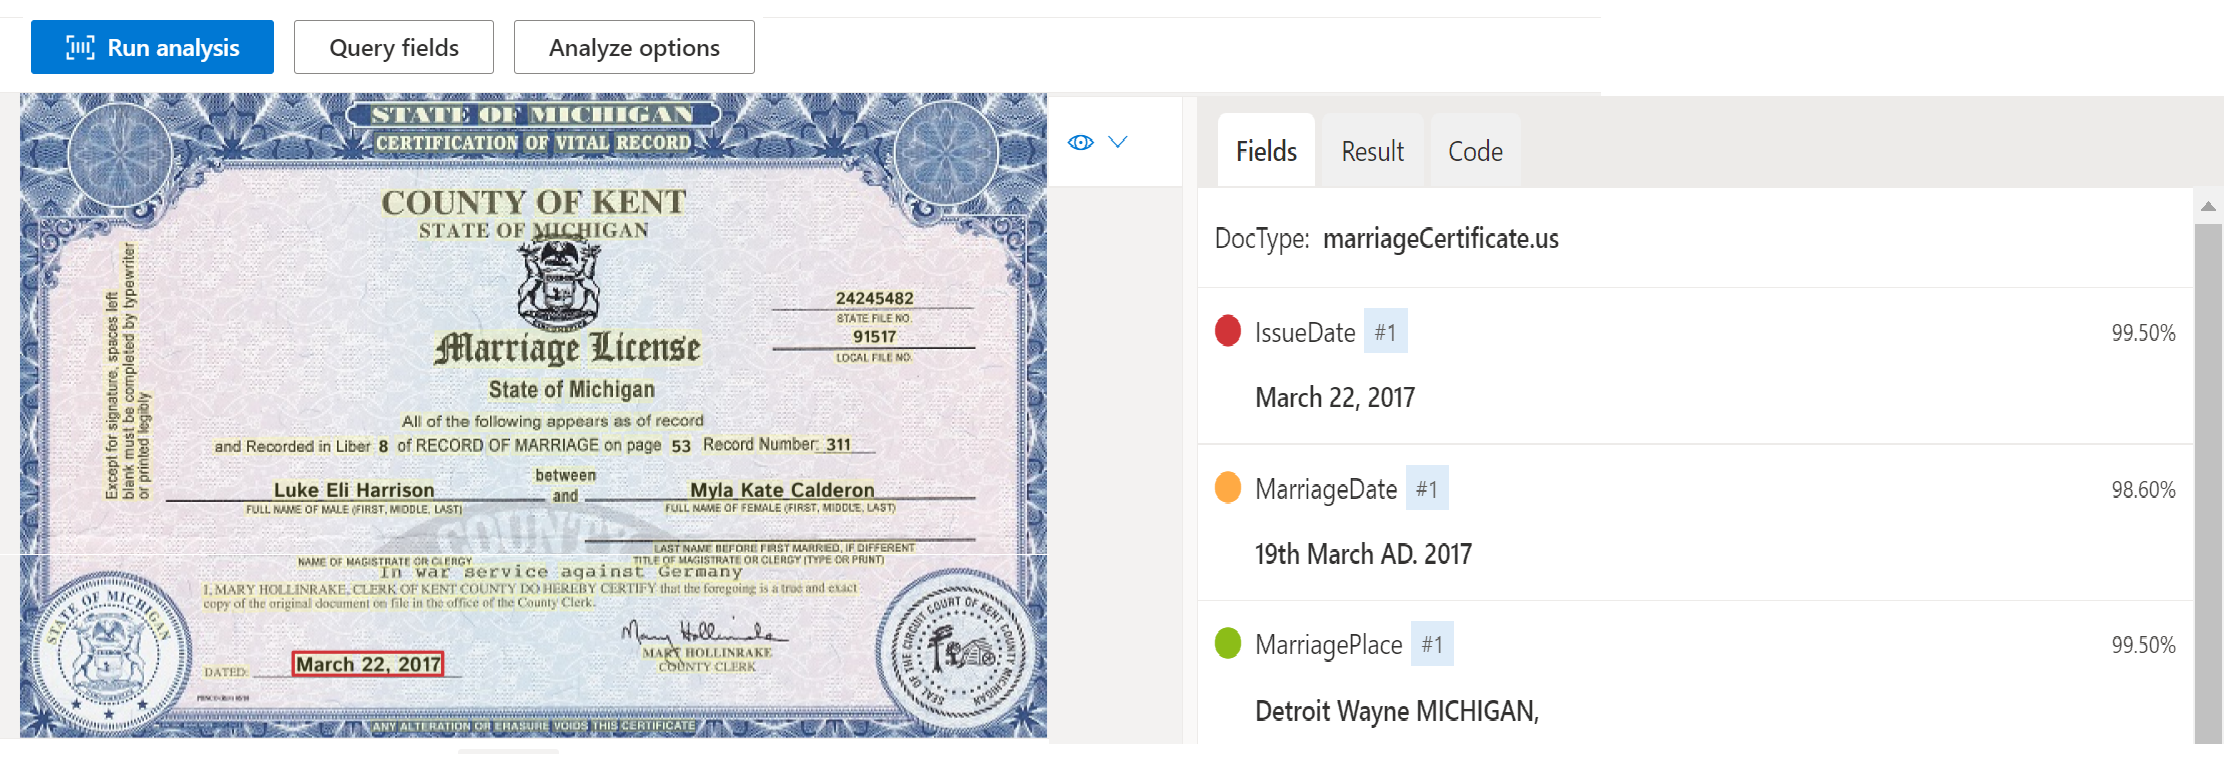Switch to the Result tab
This screenshot has width=2233, height=760.
(x=1372, y=151)
